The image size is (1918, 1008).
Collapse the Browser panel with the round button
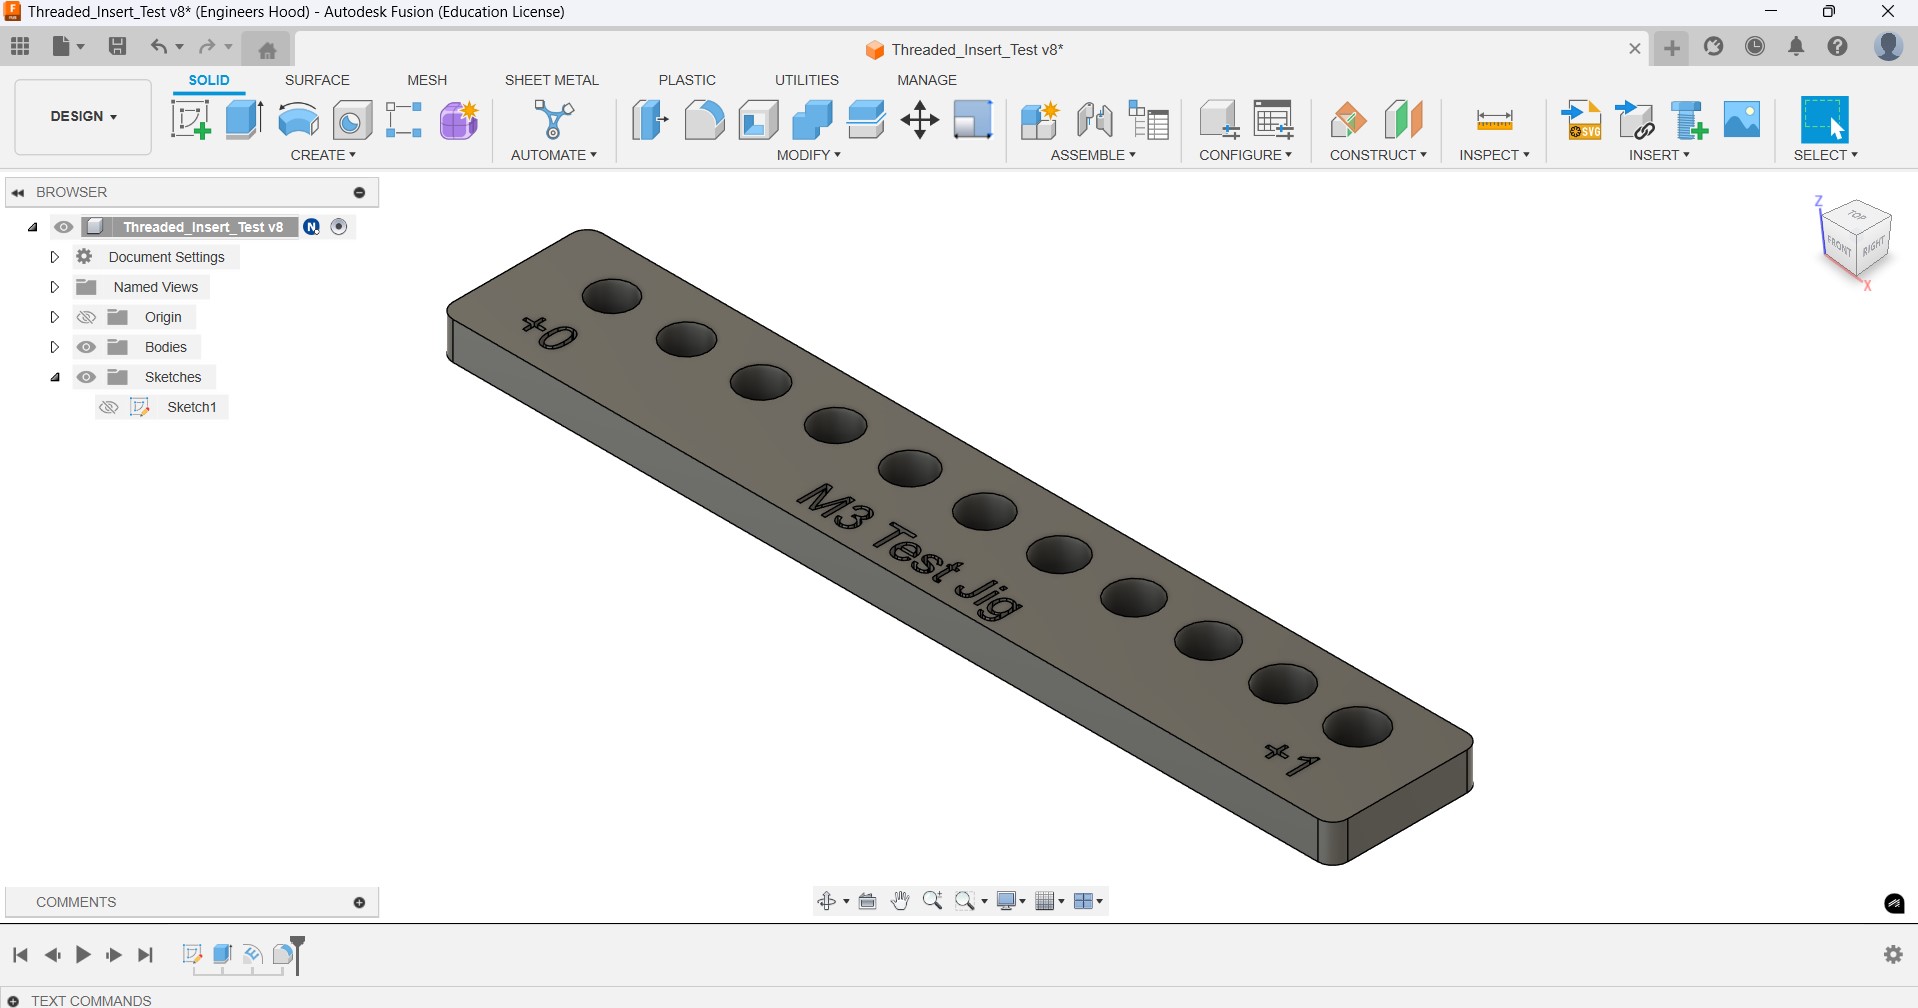360,192
